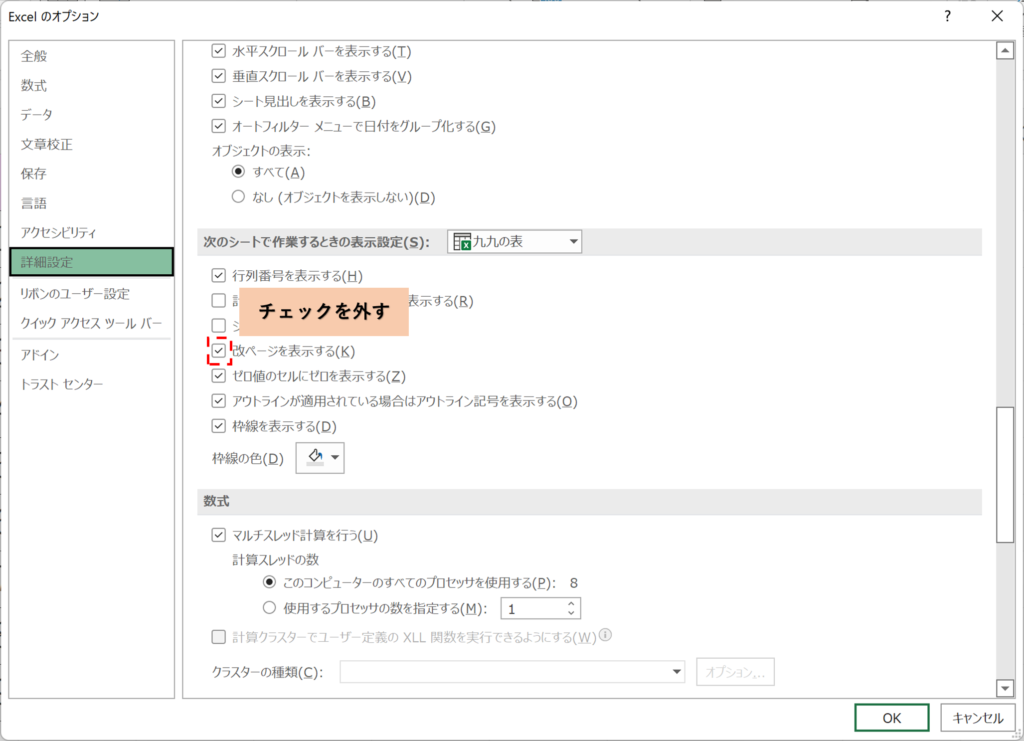Click the vertical scrollbar thumb
The height and width of the screenshot is (741, 1024).
1006,475
